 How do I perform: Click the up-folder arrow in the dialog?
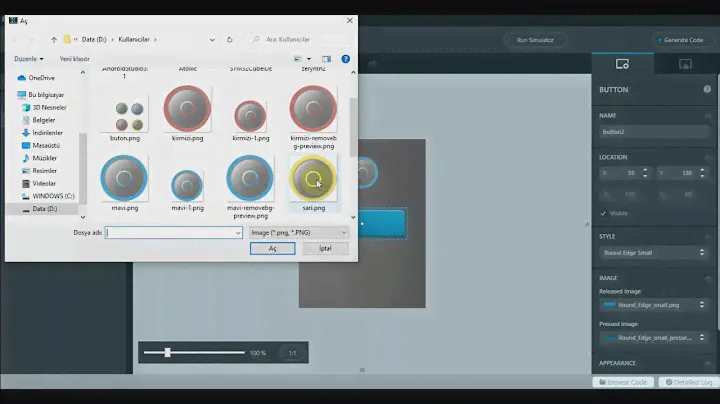(53, 39)
